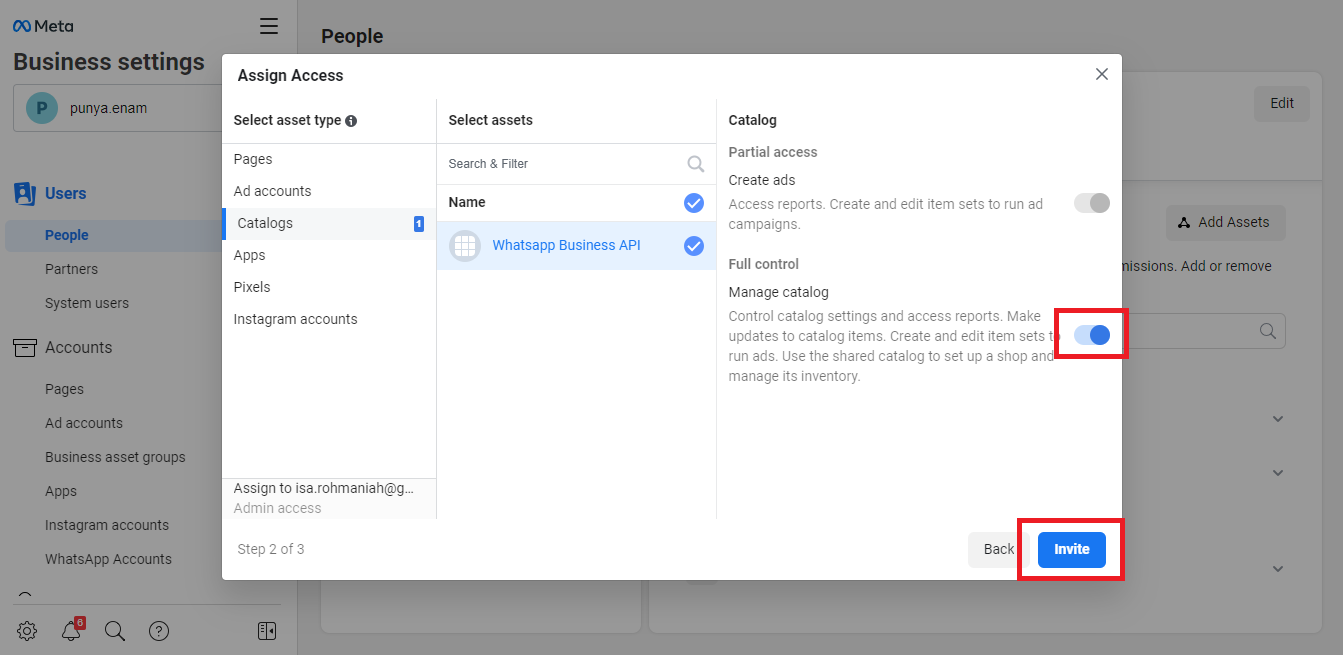Open help with the question mark icon
This screenshot has width=1343, height=655.
[159, 630]
